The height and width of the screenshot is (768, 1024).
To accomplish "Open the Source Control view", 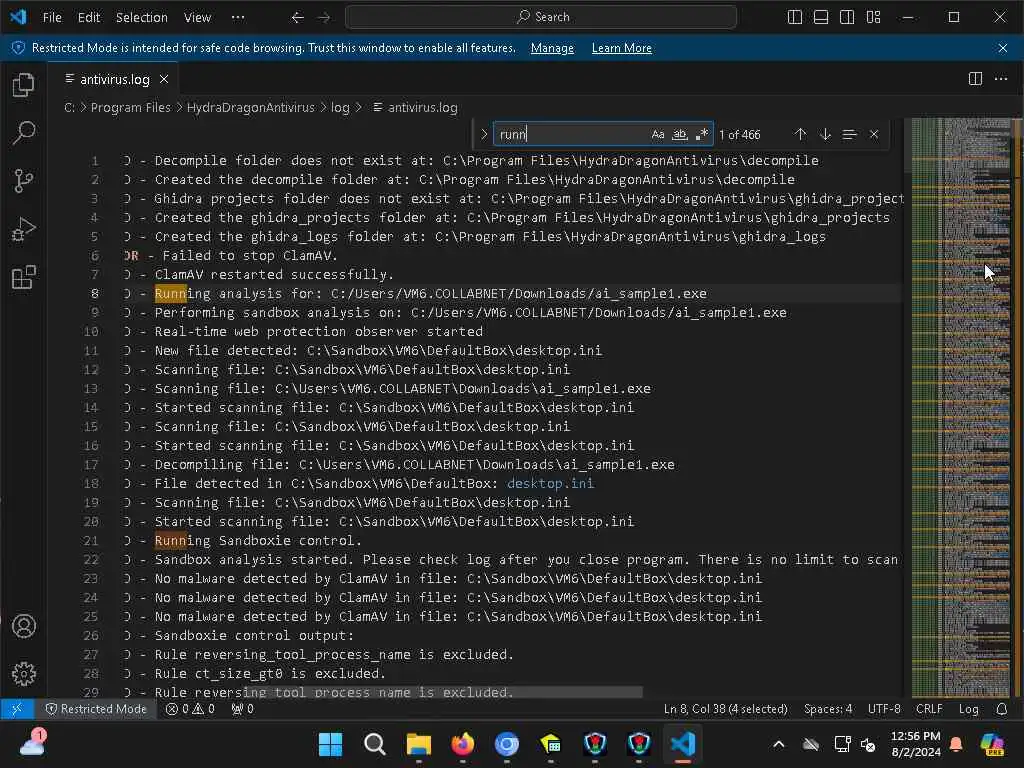I will coord(24,181).
